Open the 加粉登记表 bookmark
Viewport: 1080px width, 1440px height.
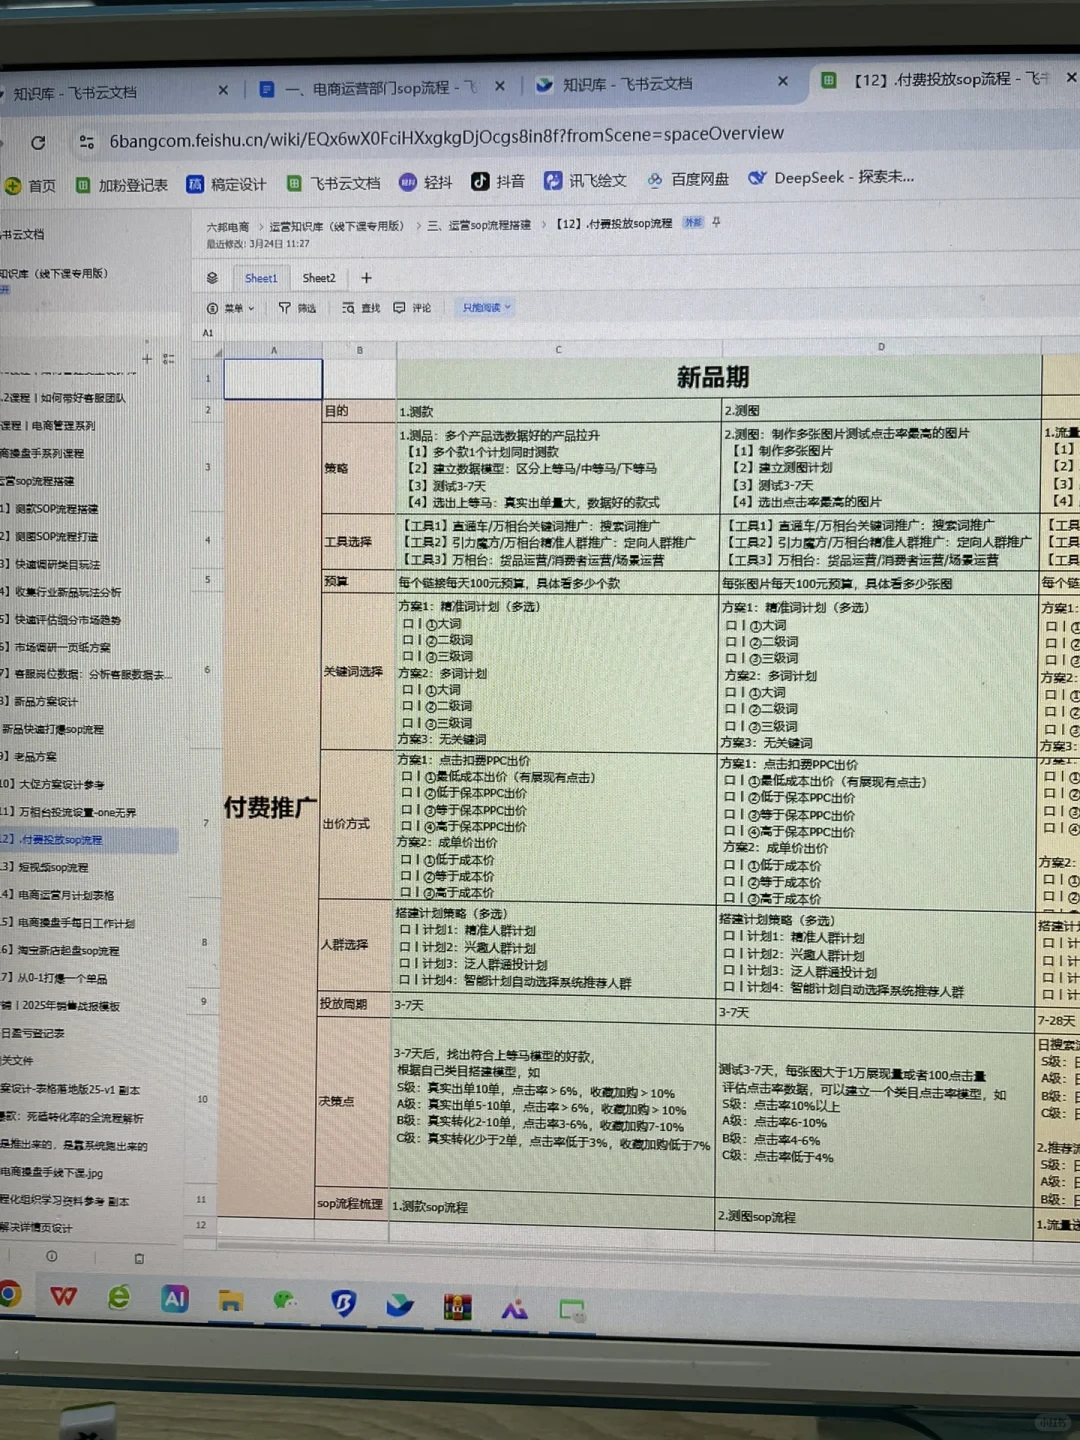pyautogui.click(x=122, y=185)
